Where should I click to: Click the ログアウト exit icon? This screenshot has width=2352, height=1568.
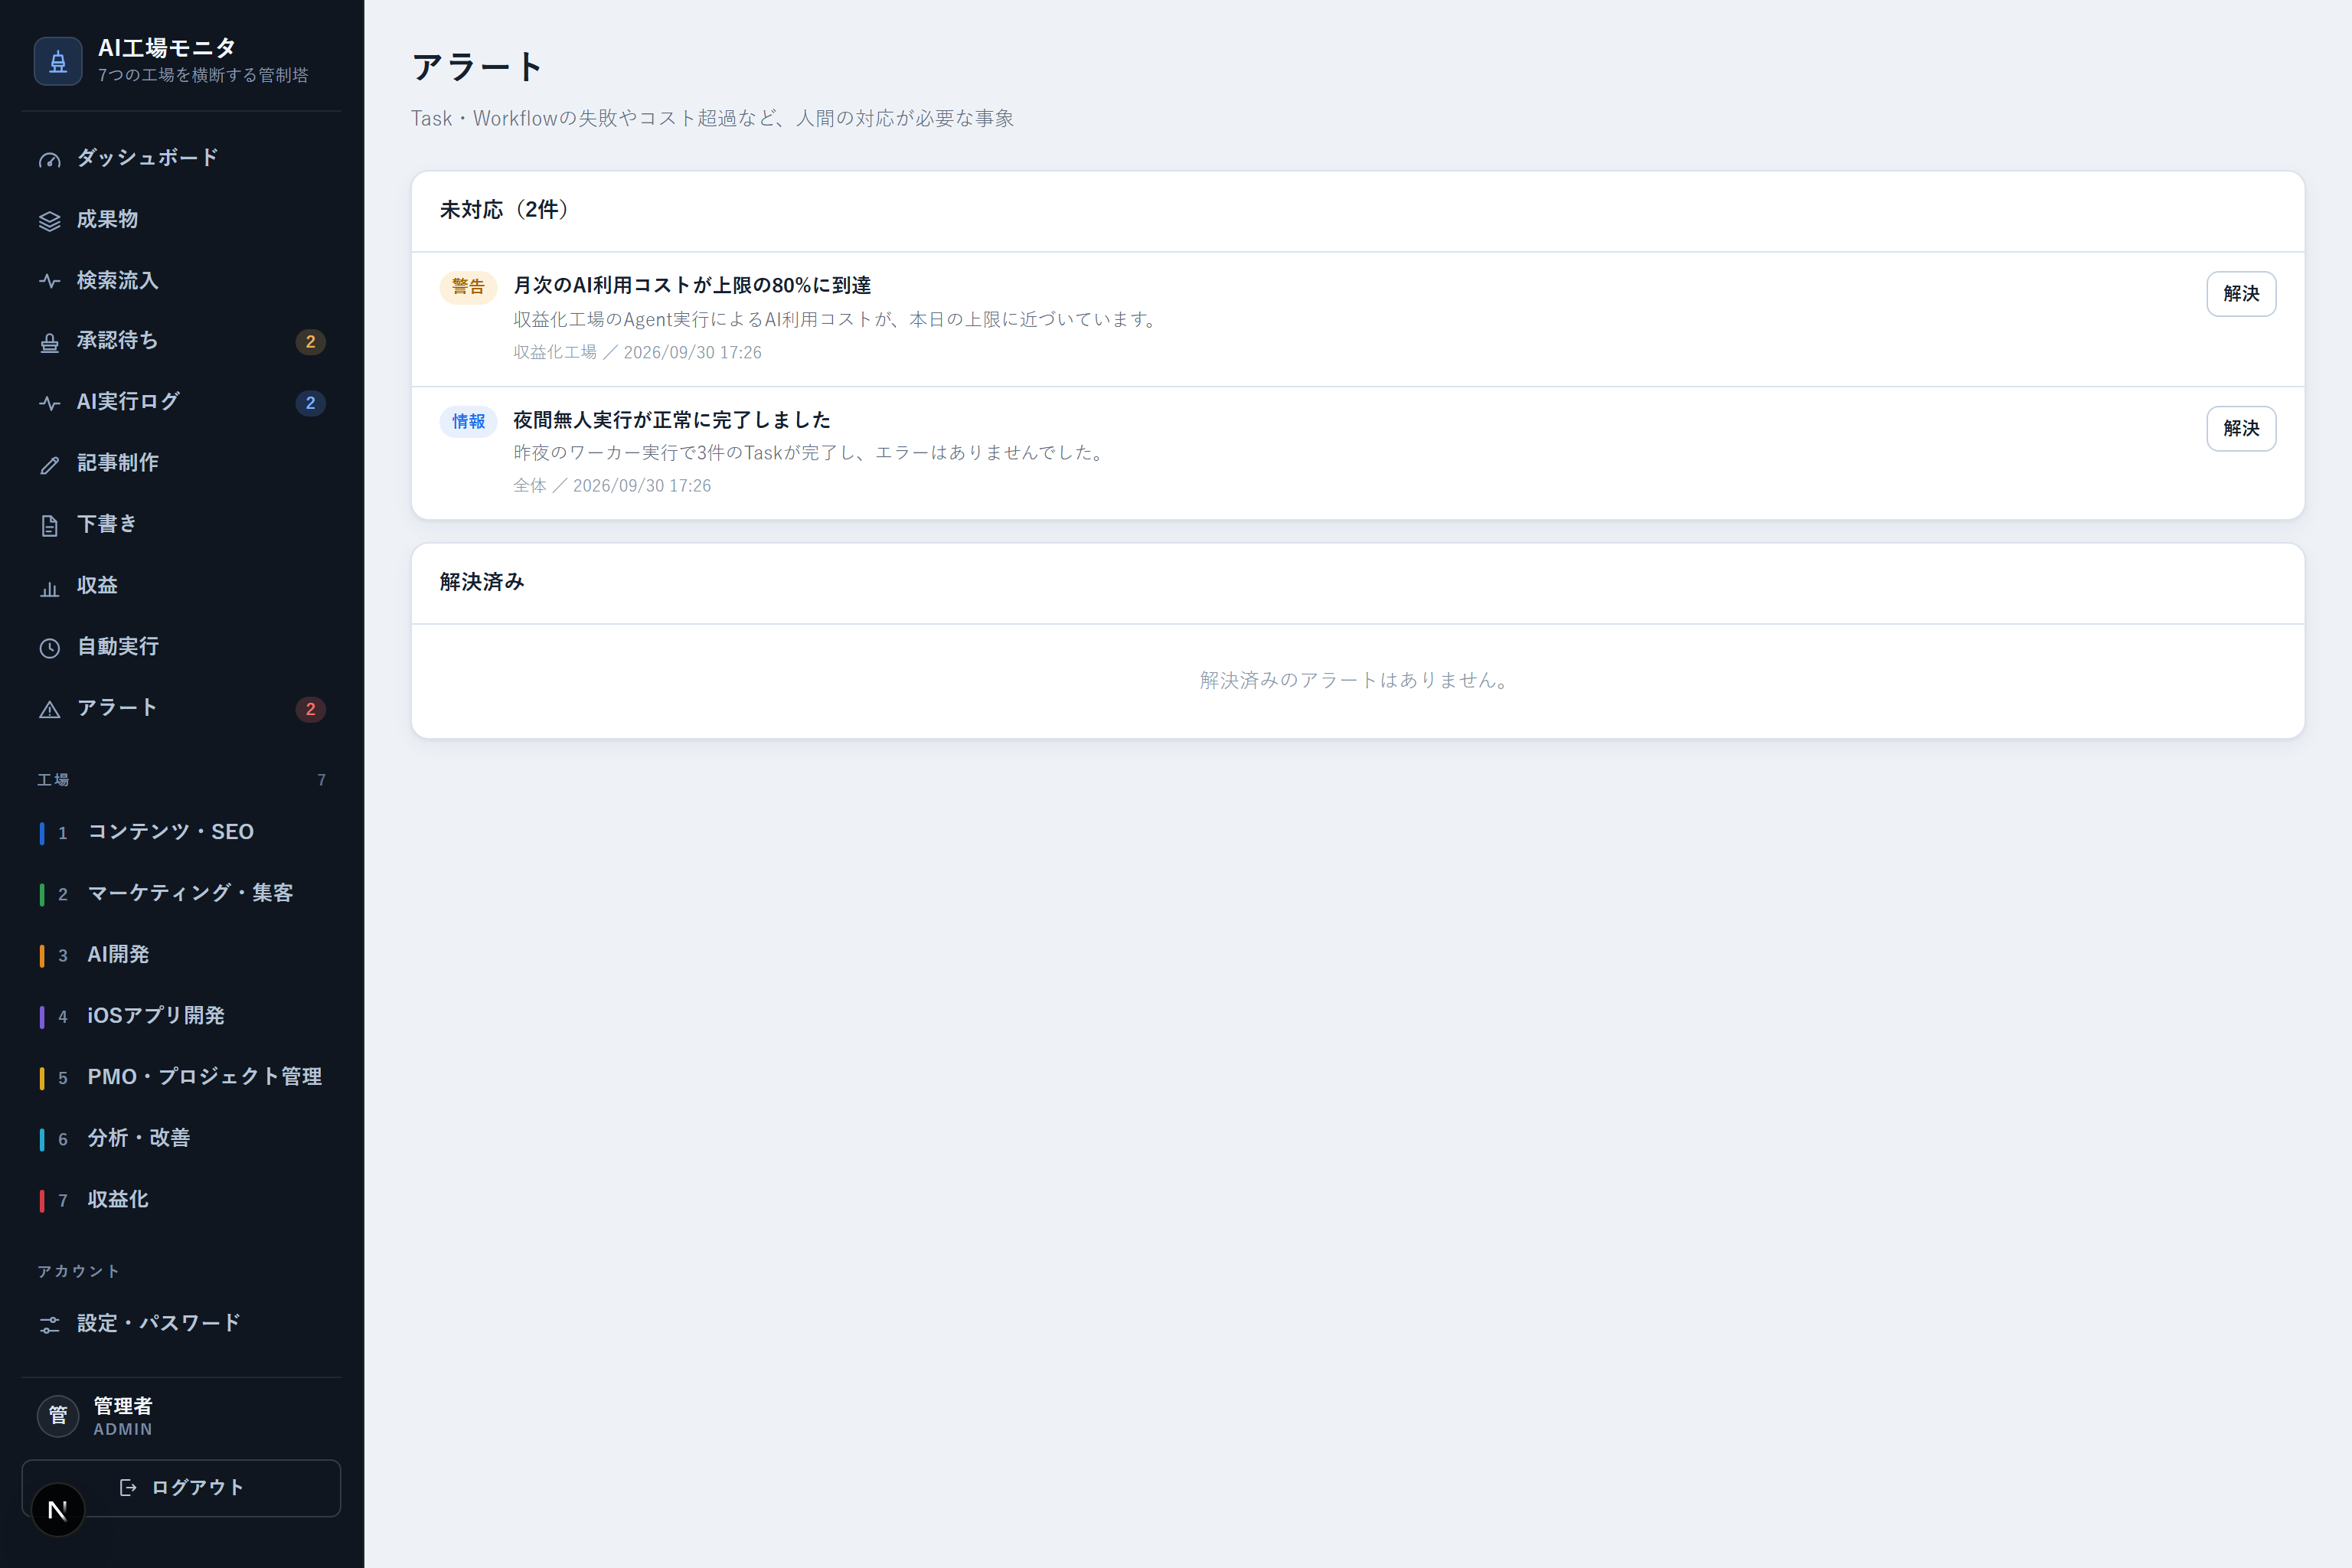[x=128, y=1488]
